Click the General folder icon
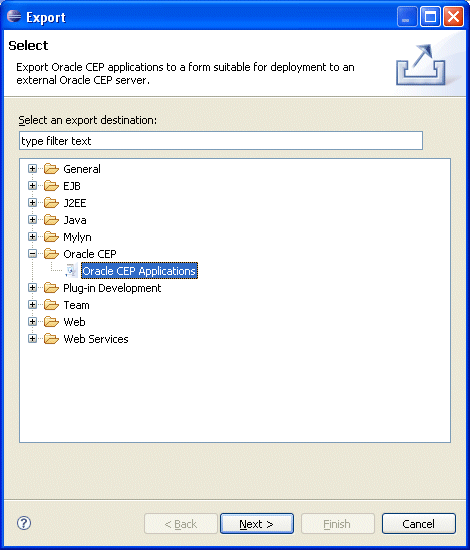 51,169
